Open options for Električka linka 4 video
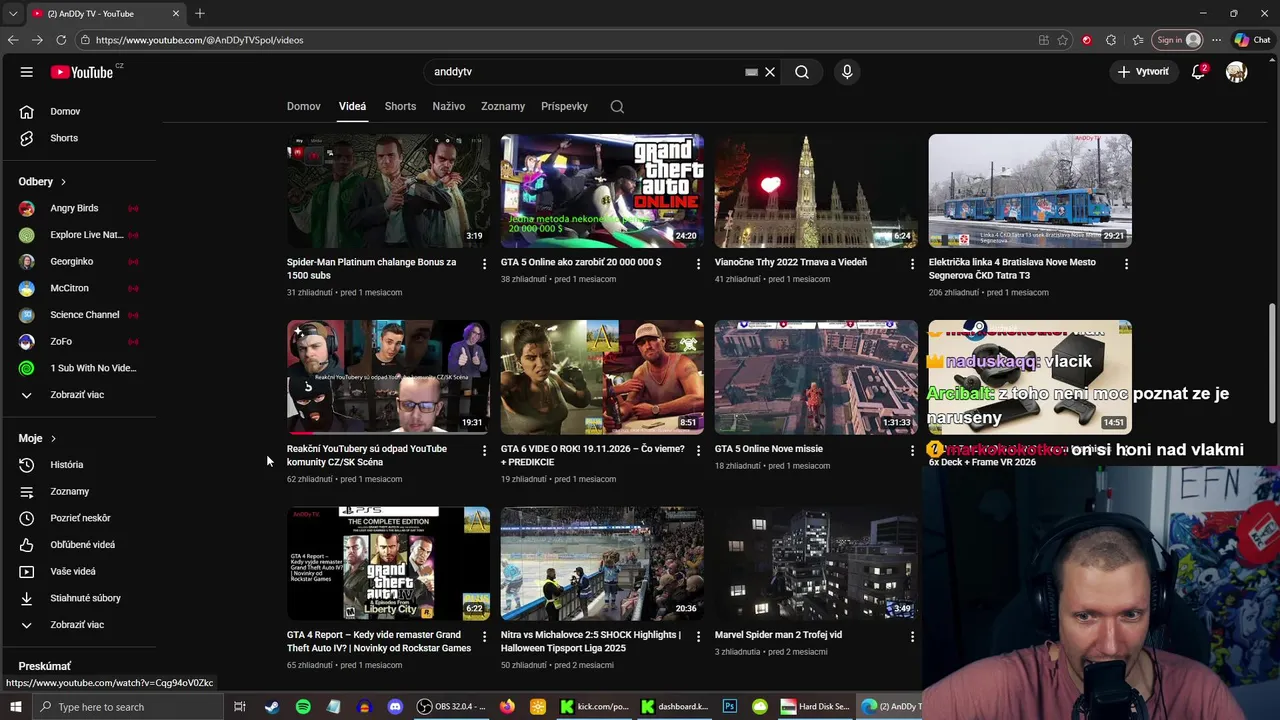This screenshot has width=1280, height=720. [x=1126, y=264]
